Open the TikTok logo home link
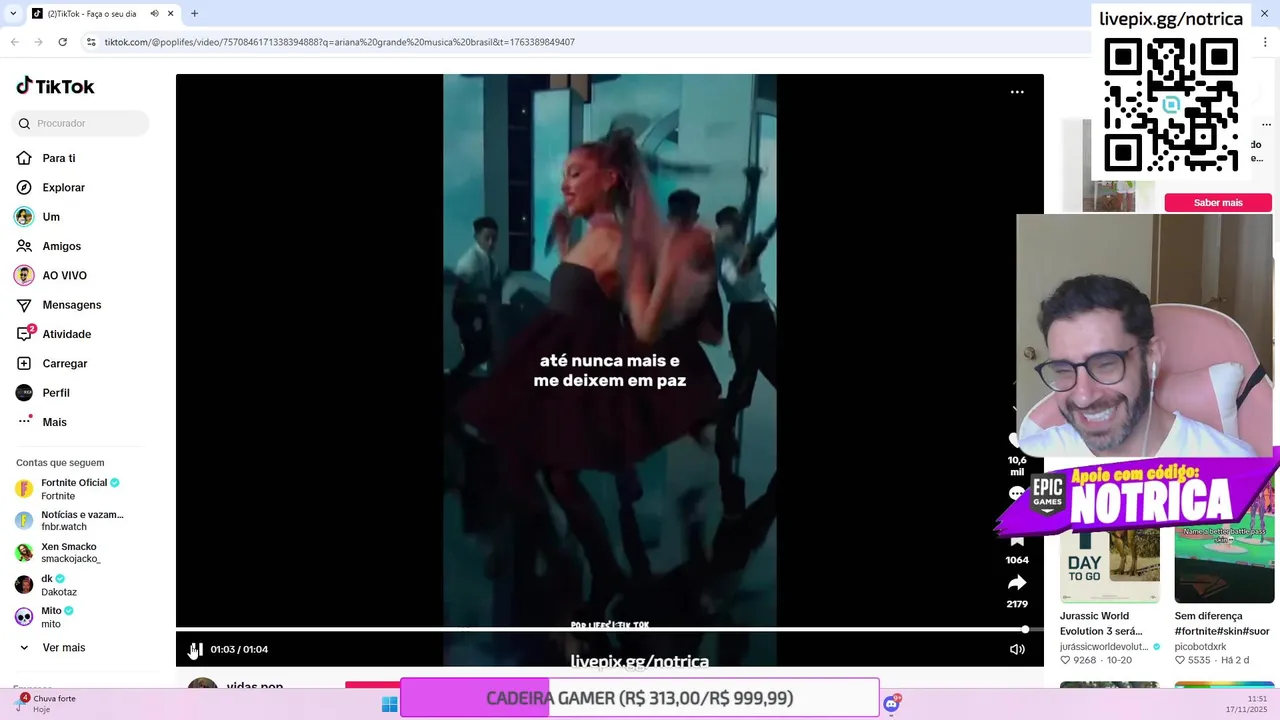Image resolution: width=1280 pixels, height=720 pixels. coord(55,86)
